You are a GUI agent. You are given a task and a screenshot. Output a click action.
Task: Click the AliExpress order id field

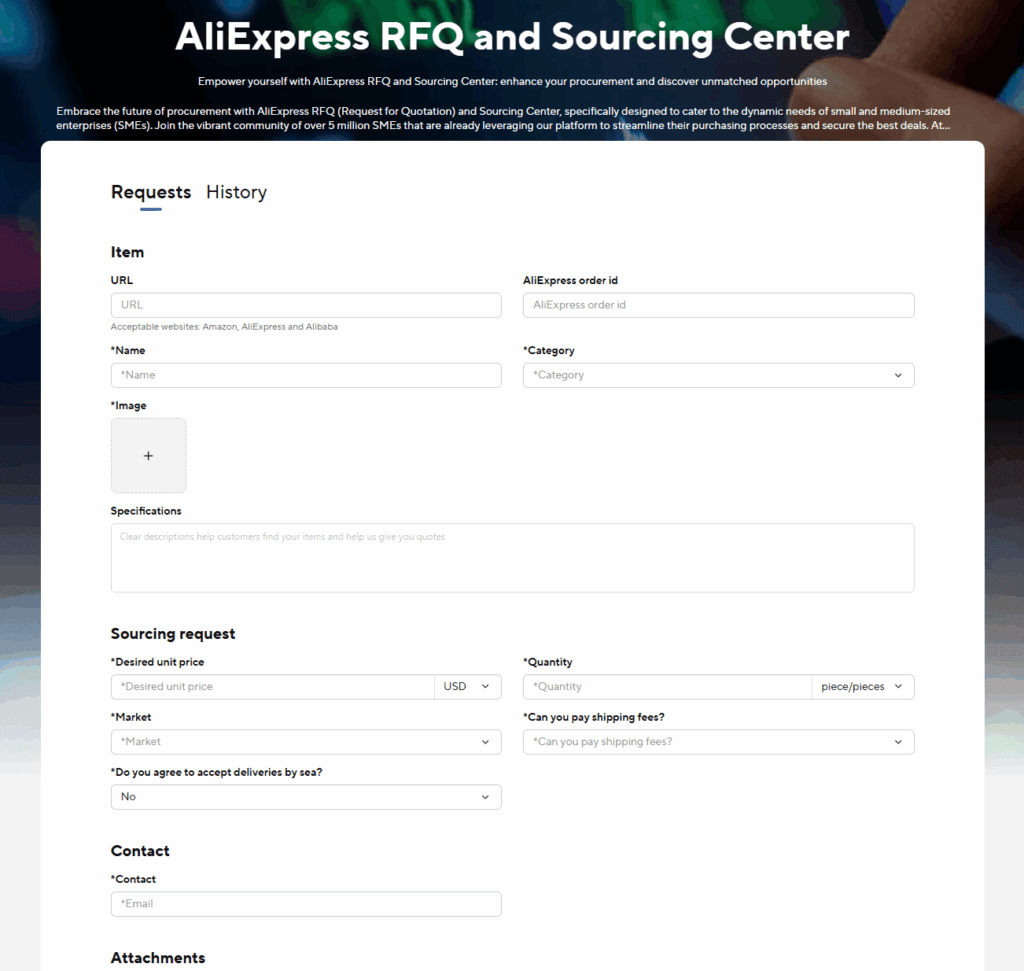tap(718, 305)
